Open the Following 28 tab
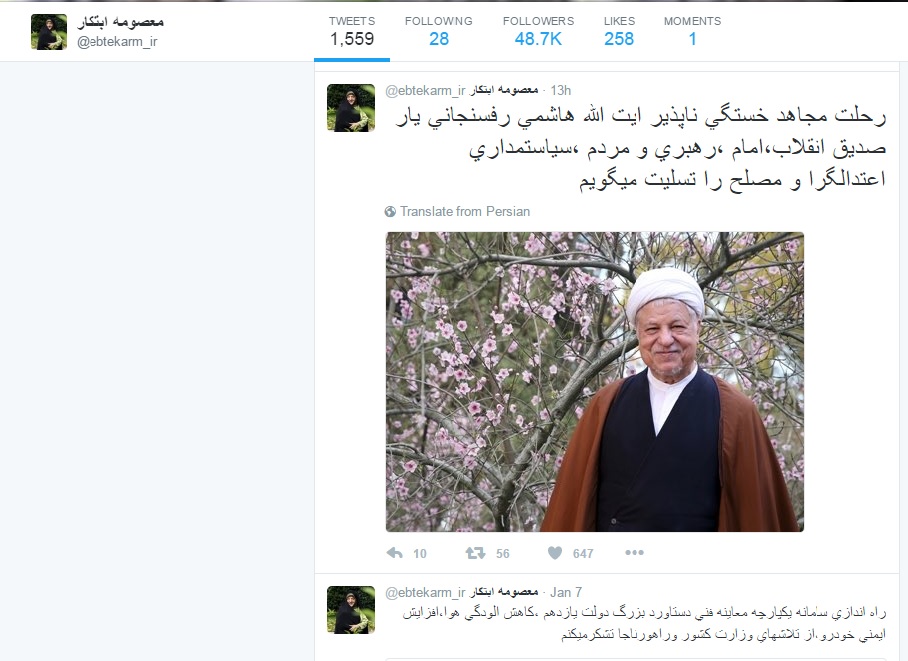908x661 pixels. 439,32
